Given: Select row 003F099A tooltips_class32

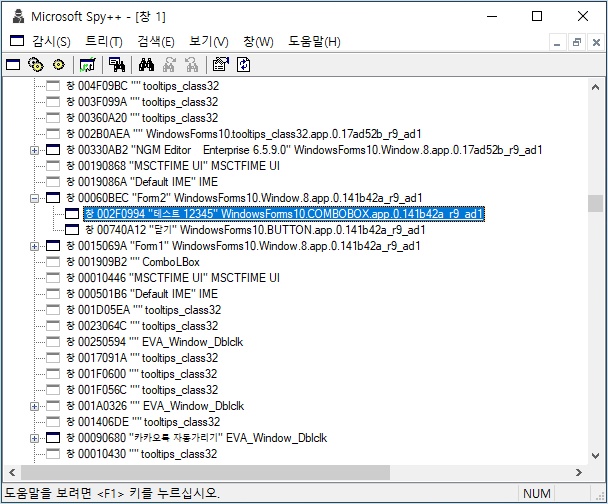Looking at the screenshot, I should [x=142, y=102].
